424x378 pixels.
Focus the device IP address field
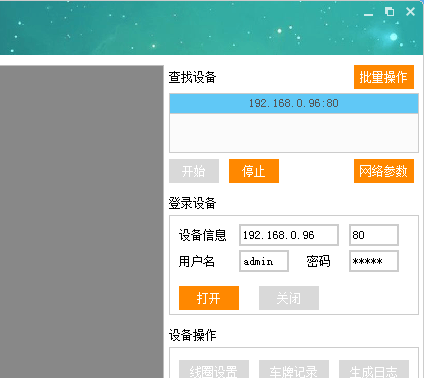[x=289, y=235]
